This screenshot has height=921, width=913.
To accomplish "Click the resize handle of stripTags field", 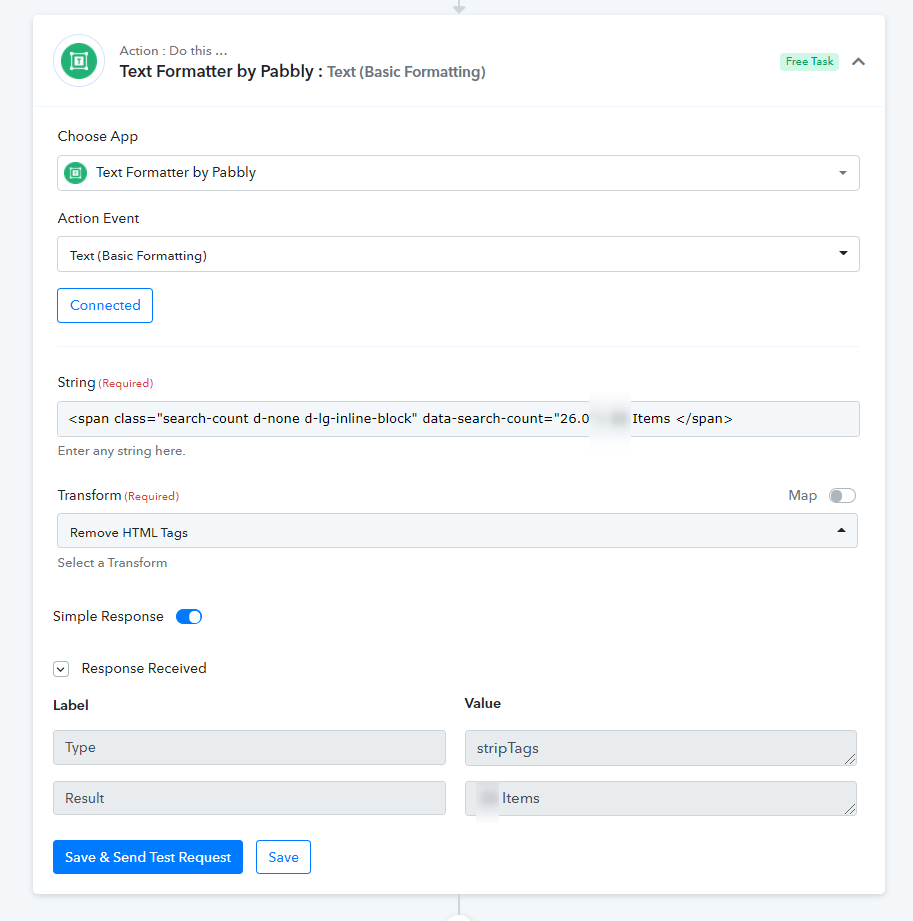I will (850, 759).
